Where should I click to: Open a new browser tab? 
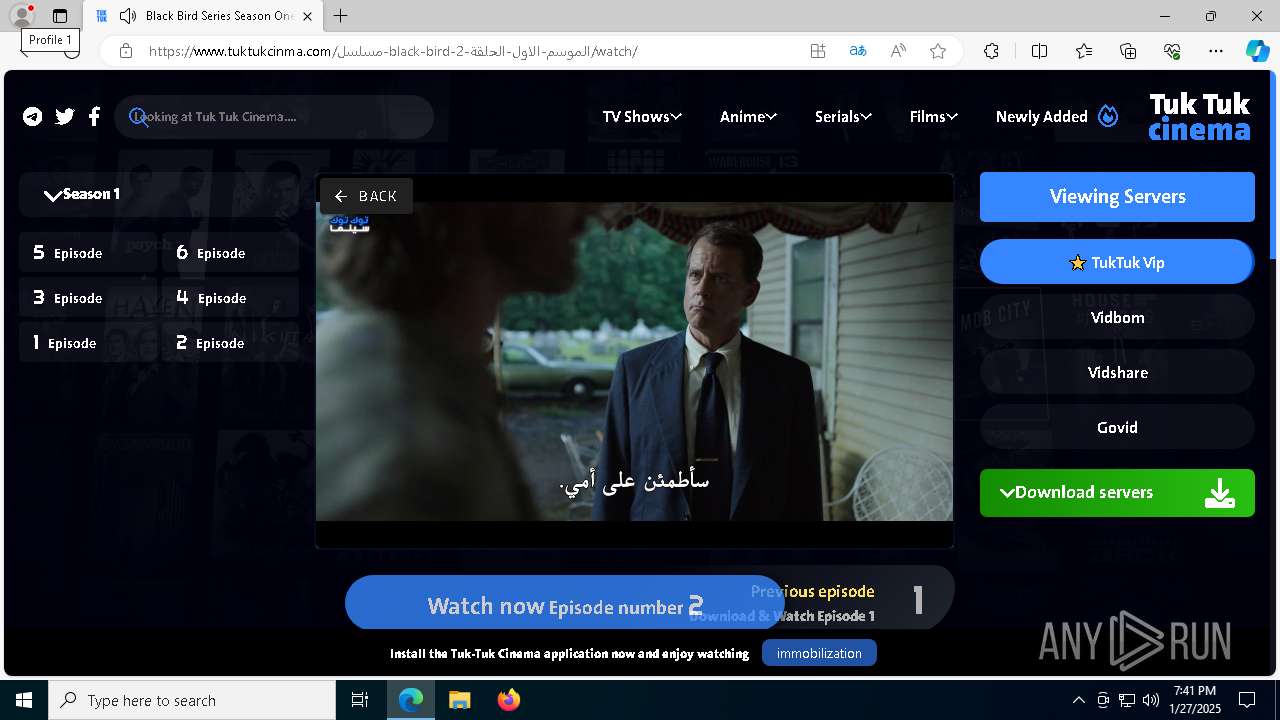coord(341,16)
